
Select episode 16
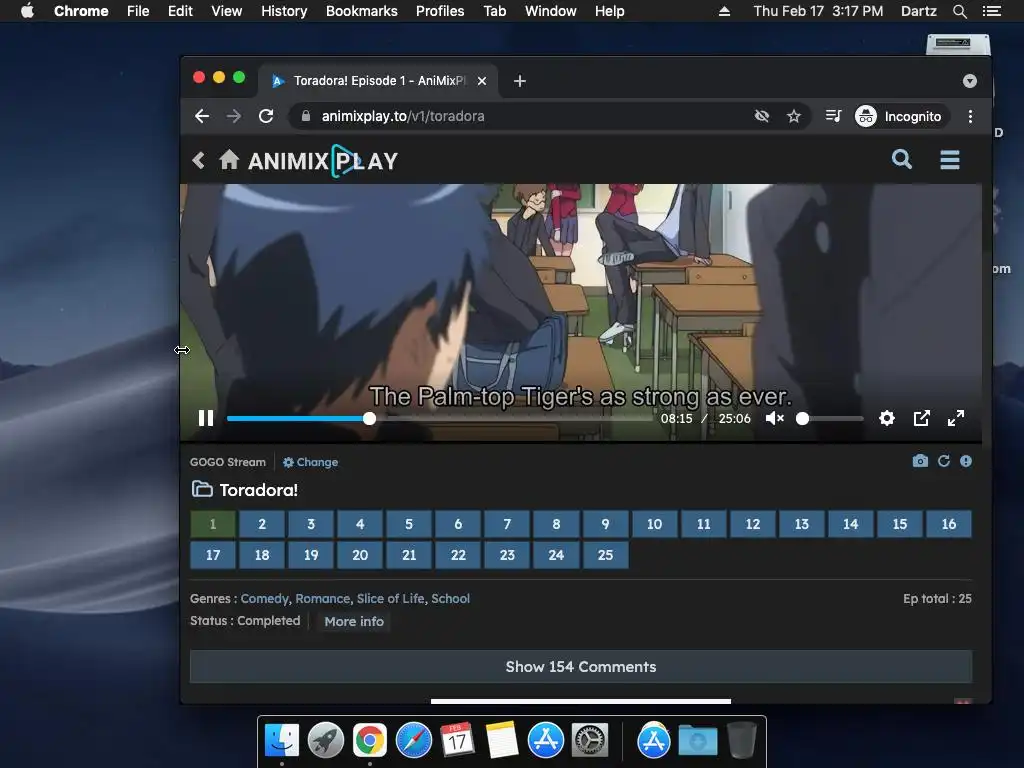point(949,524)
